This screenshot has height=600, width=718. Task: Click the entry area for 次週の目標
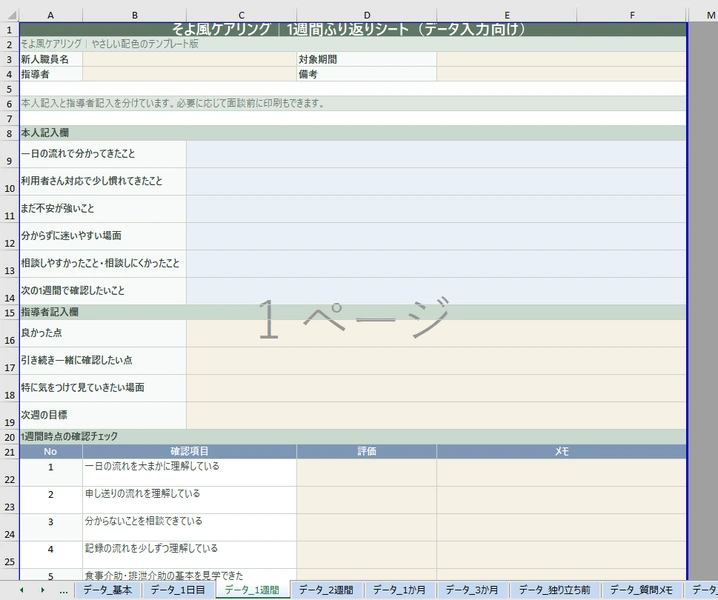[x=436, y=415]
